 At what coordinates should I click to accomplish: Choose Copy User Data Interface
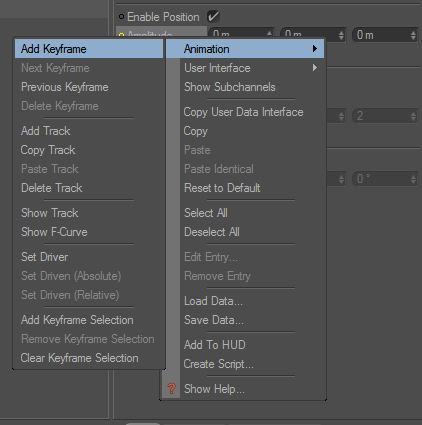pos(245,112)
